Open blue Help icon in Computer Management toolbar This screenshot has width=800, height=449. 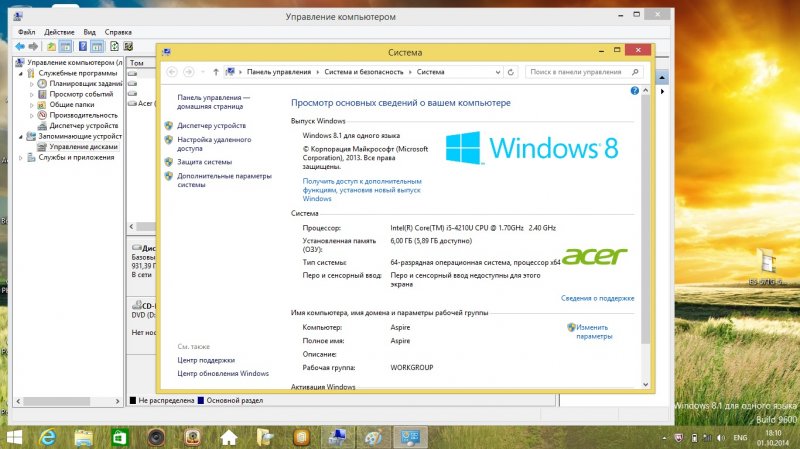83,46
